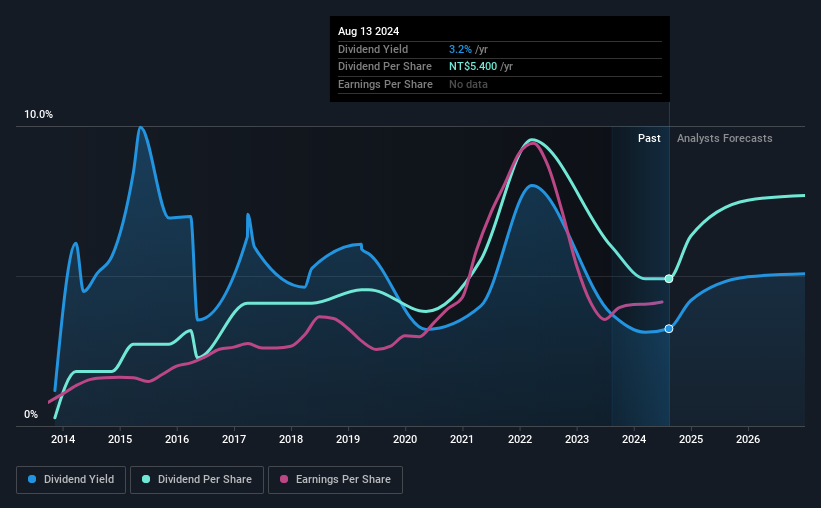Select the Dividend Per Share data point marker

(x=669, y=279)
